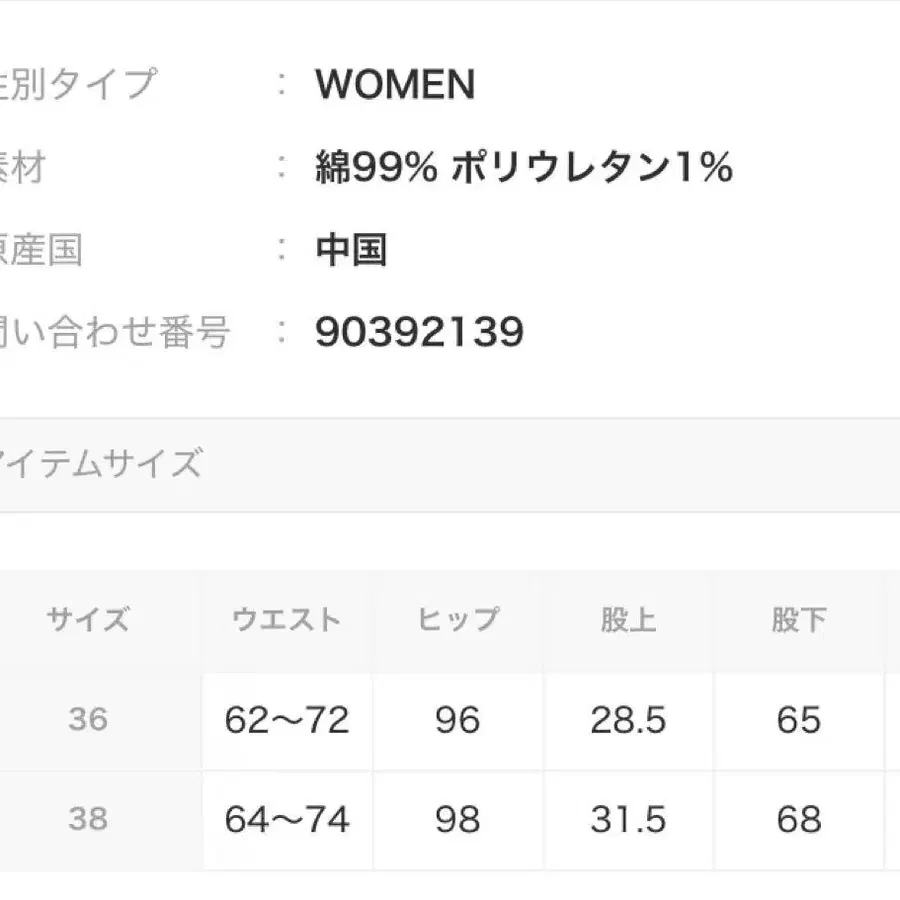The image size is (900, 900).
Task: Click the hip value 98
Action: [457, 820]
